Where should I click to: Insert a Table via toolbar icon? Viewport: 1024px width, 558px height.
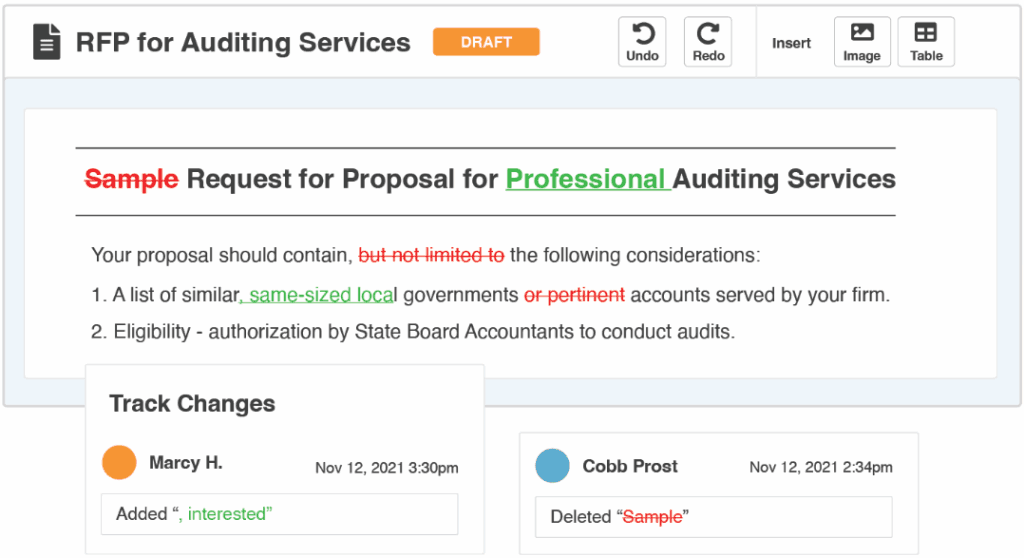[x=926, y=33]
